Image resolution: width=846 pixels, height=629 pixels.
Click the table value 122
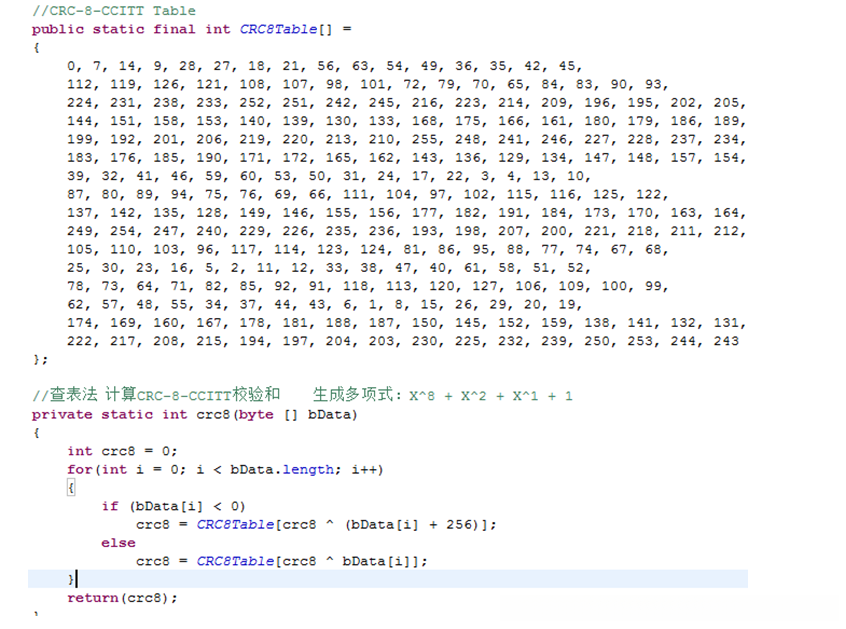[649, 194]
